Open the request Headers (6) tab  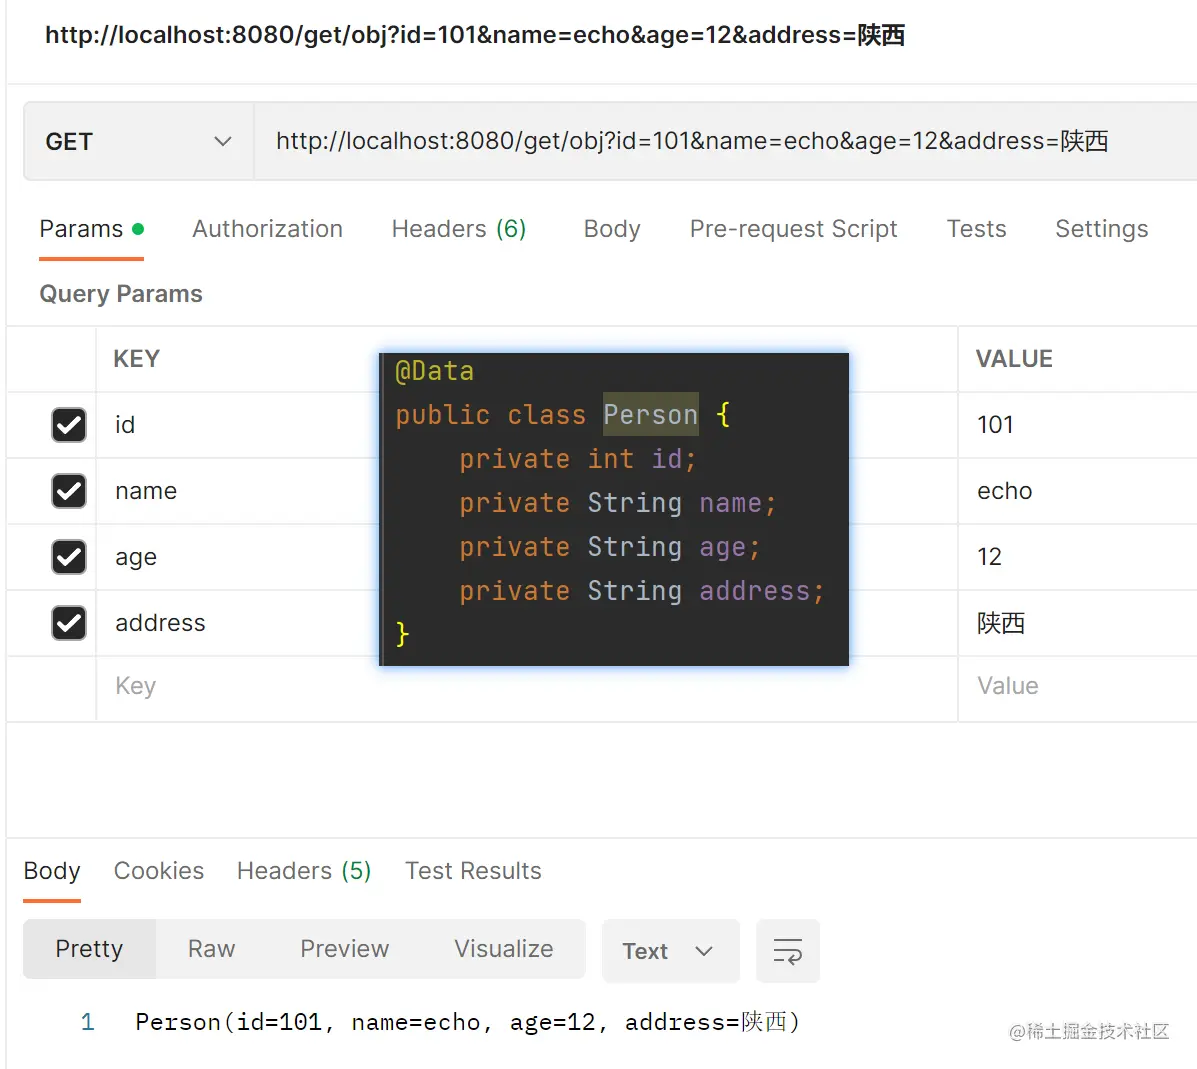click(459, 229)
